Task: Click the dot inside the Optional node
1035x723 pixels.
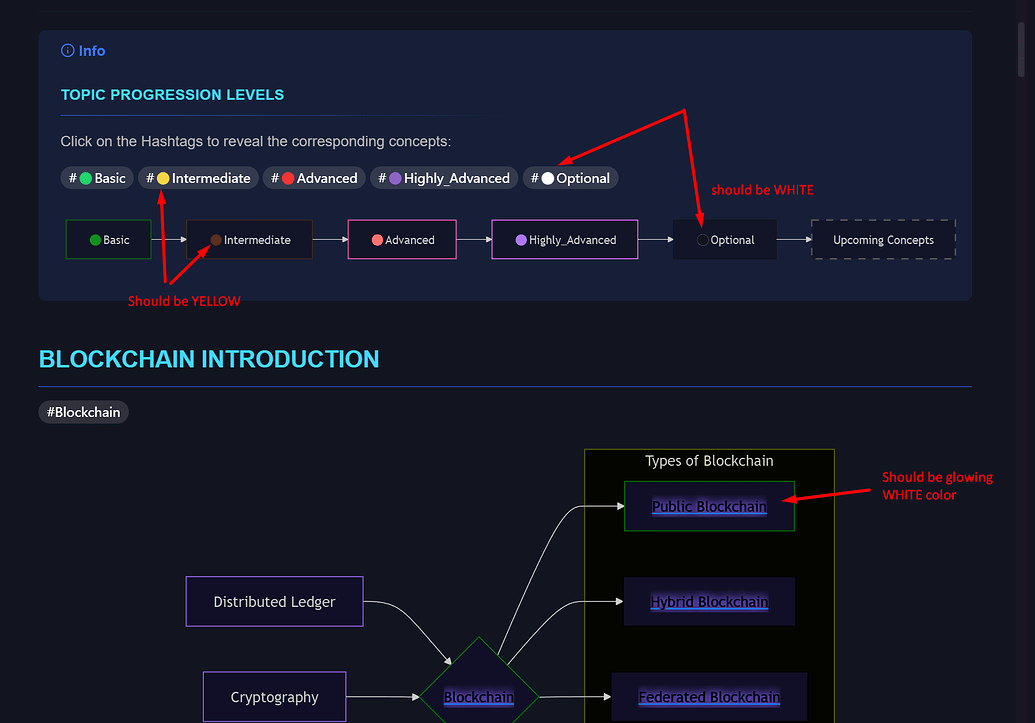Action: (704, 239)
